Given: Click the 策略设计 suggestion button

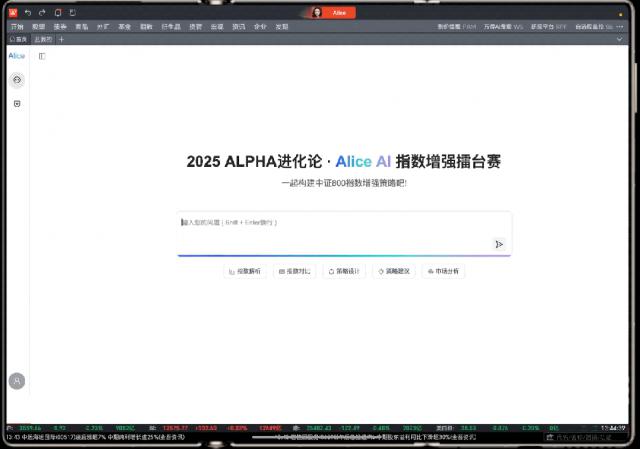Looking at the screenshot, I should [344, 271].
